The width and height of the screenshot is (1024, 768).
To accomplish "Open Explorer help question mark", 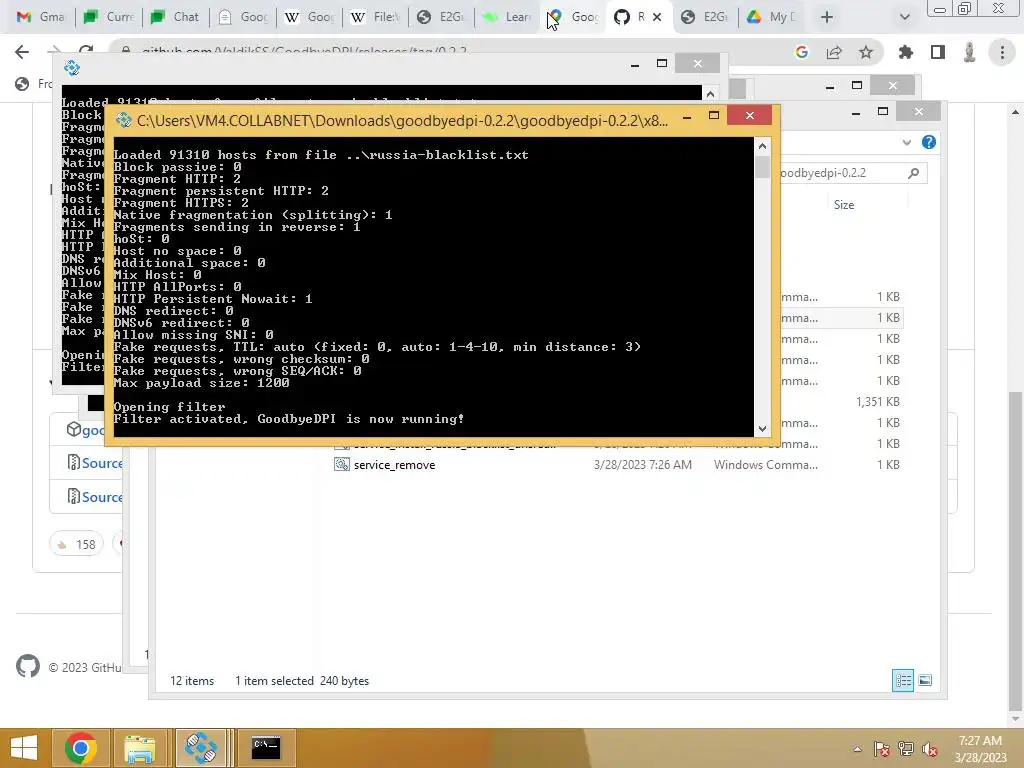I will coord(929,142).
